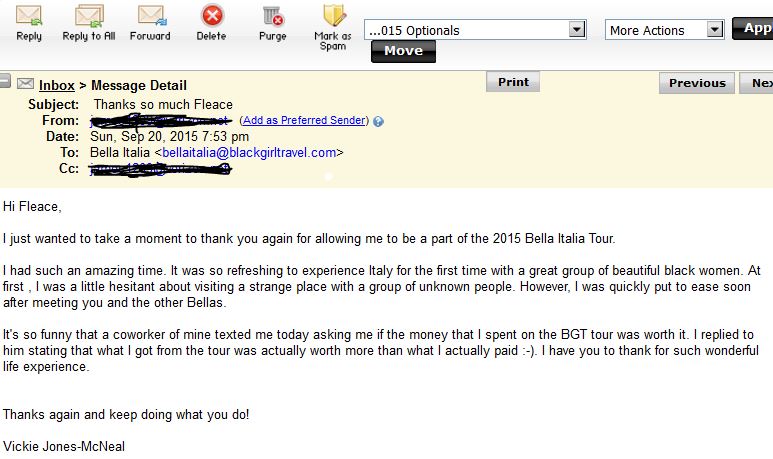The height and width of the screenshot is (459, 773).
Task: Purge messages using the trash can icon
Action: (x=273, y=16)
